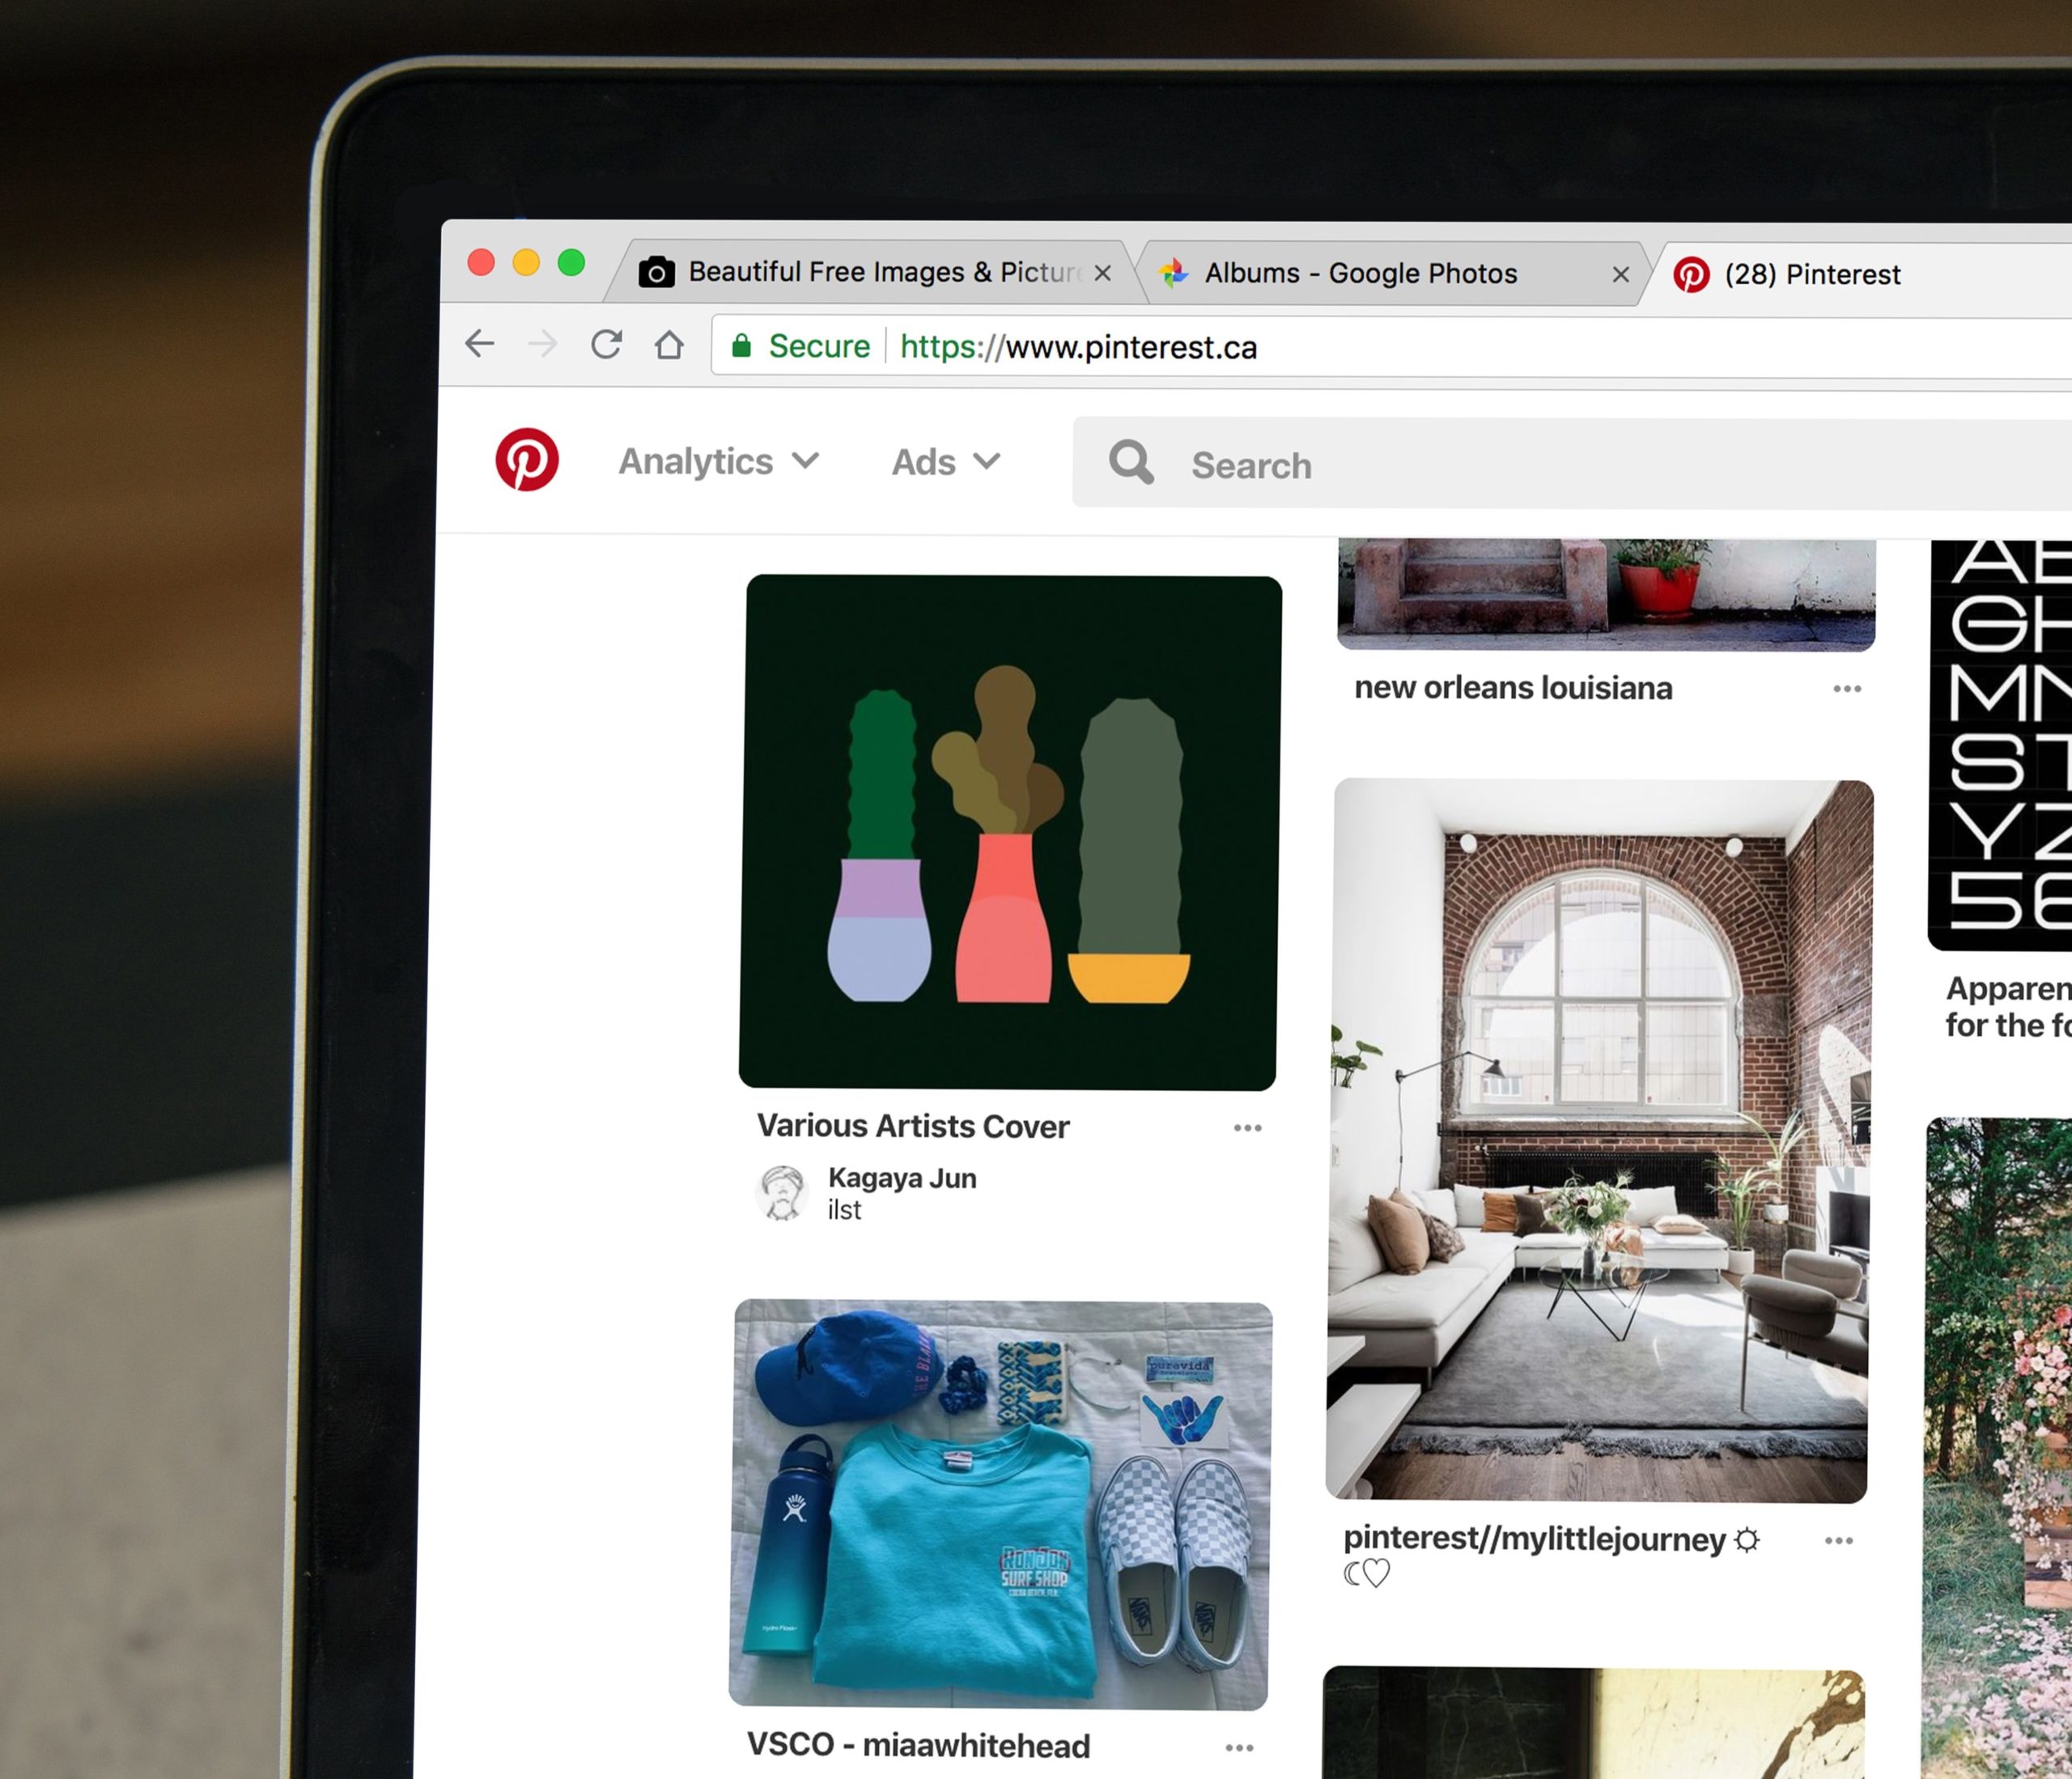
Task: Expand the Analytics dropdown menu
Action: [717, 461]
